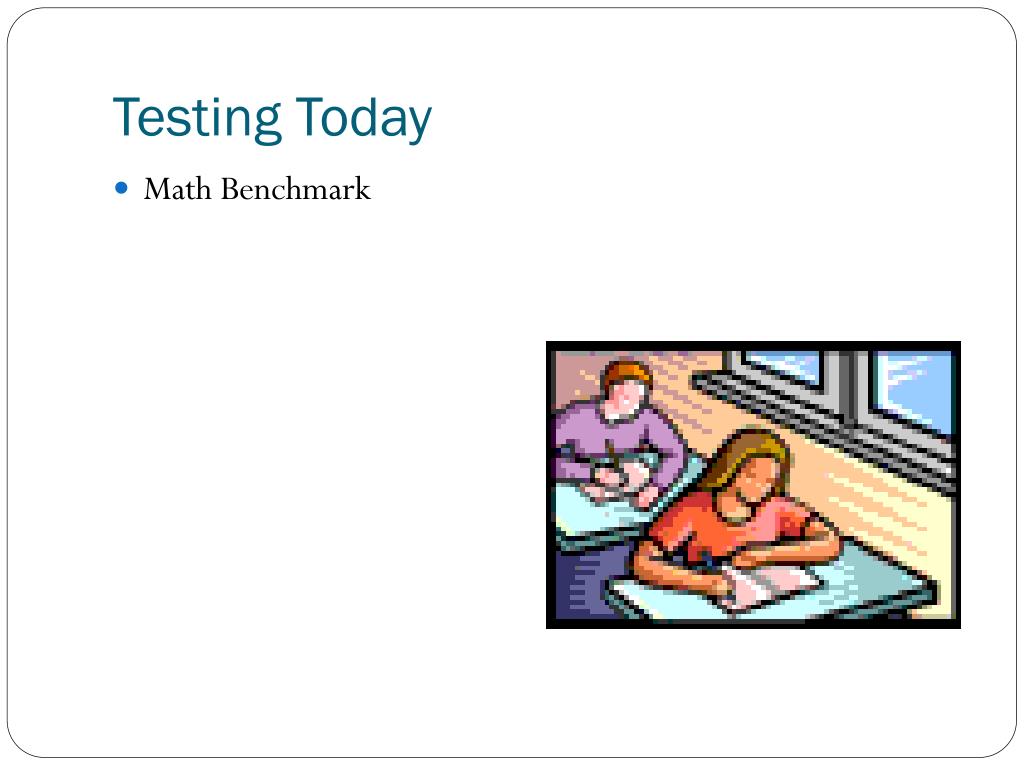Click the word "Testing" in the title
The width and height of the screenshot is (1024, 768).
pyautogui.click(x=197, y=118)
